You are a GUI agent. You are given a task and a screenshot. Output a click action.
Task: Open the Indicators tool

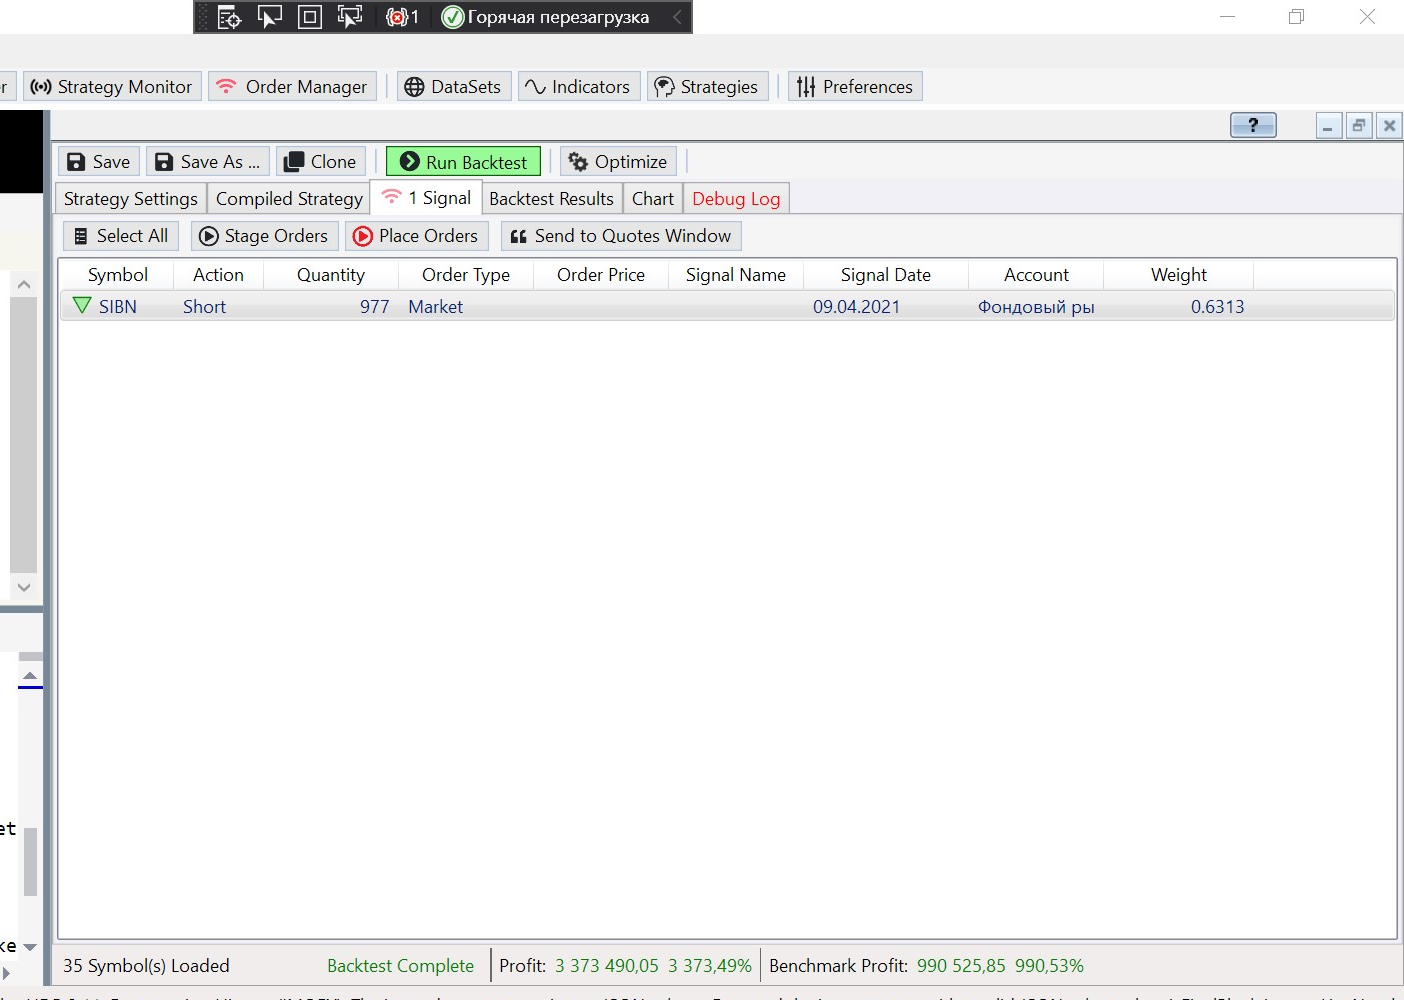coord(578,87)
